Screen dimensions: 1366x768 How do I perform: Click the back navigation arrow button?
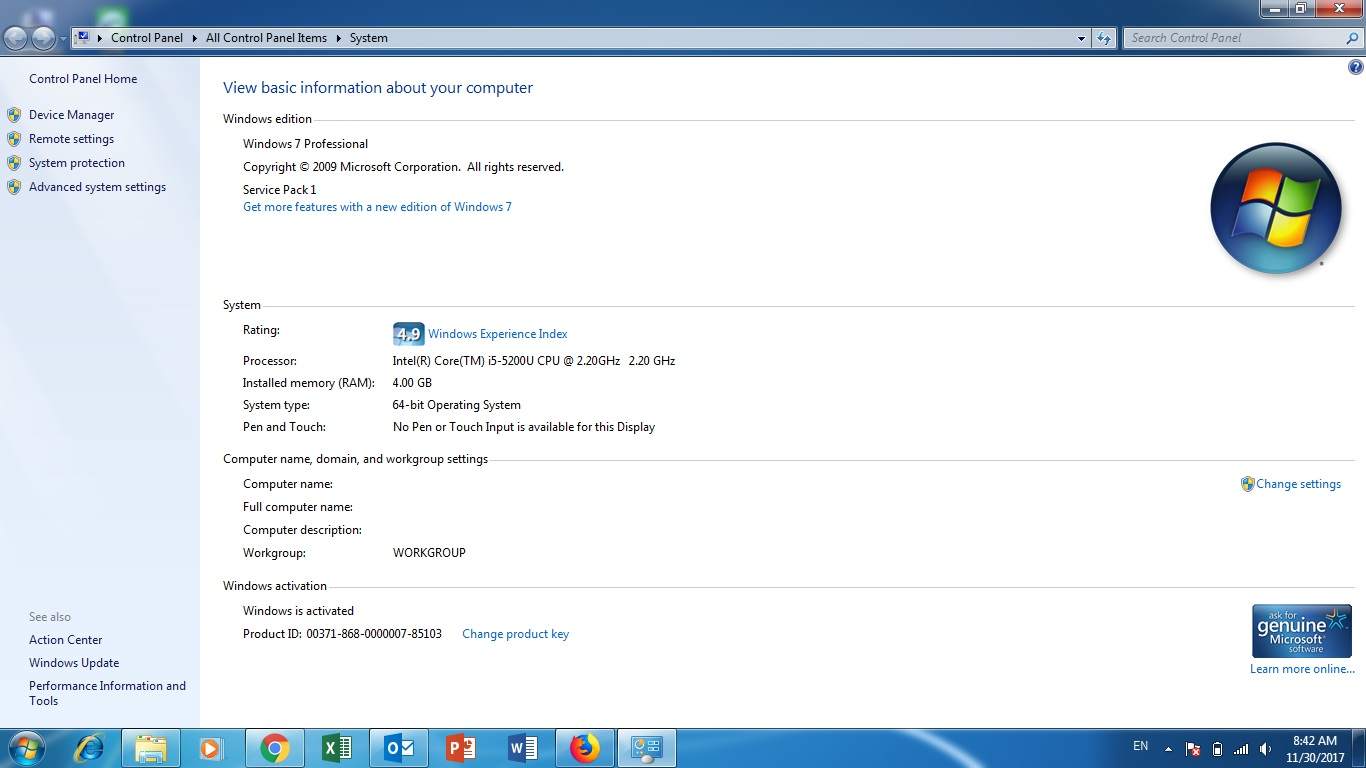16,38
